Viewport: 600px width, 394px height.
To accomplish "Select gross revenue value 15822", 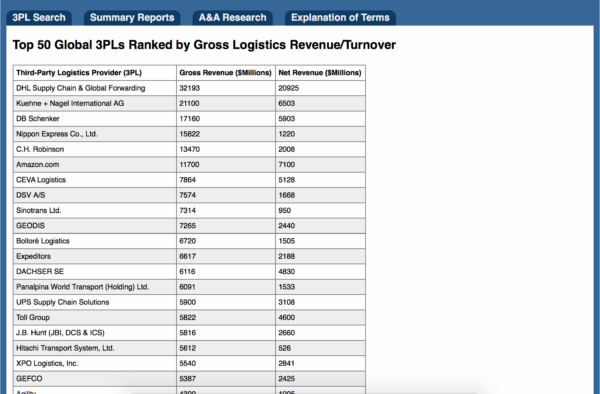I will [x=190, y=134].
